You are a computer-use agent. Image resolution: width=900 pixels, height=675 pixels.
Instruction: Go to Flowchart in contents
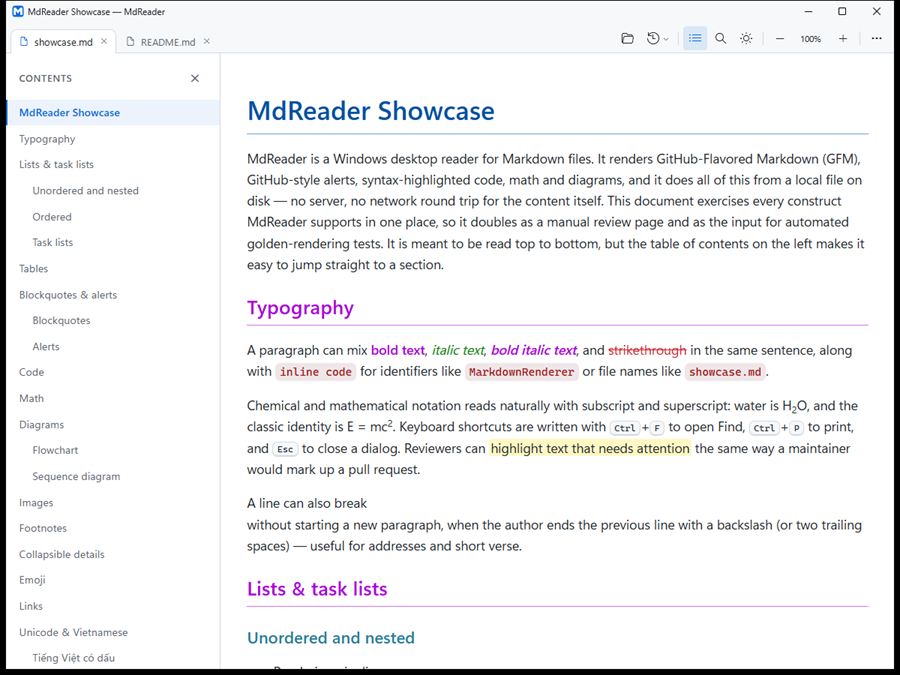(112, 450)
